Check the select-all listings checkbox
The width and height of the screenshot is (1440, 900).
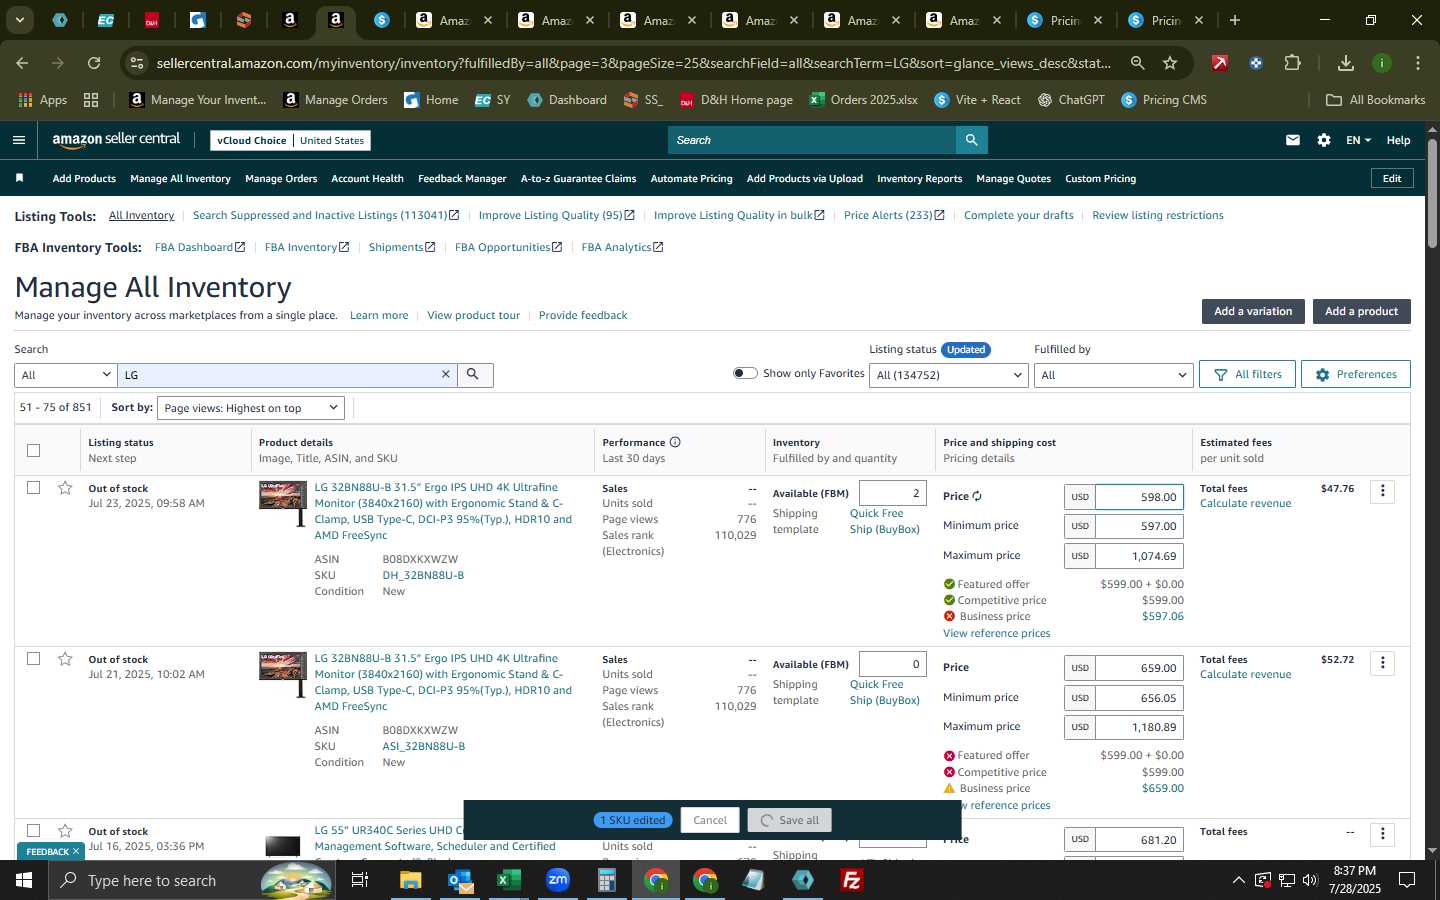click(x=33, y=450)
